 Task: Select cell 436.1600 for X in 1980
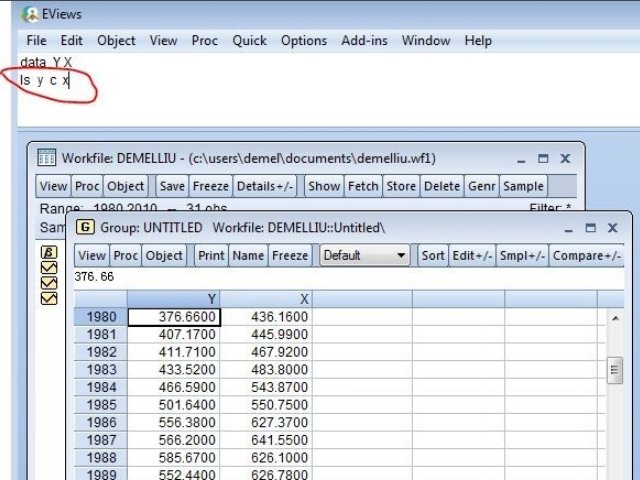click(266, 317)
